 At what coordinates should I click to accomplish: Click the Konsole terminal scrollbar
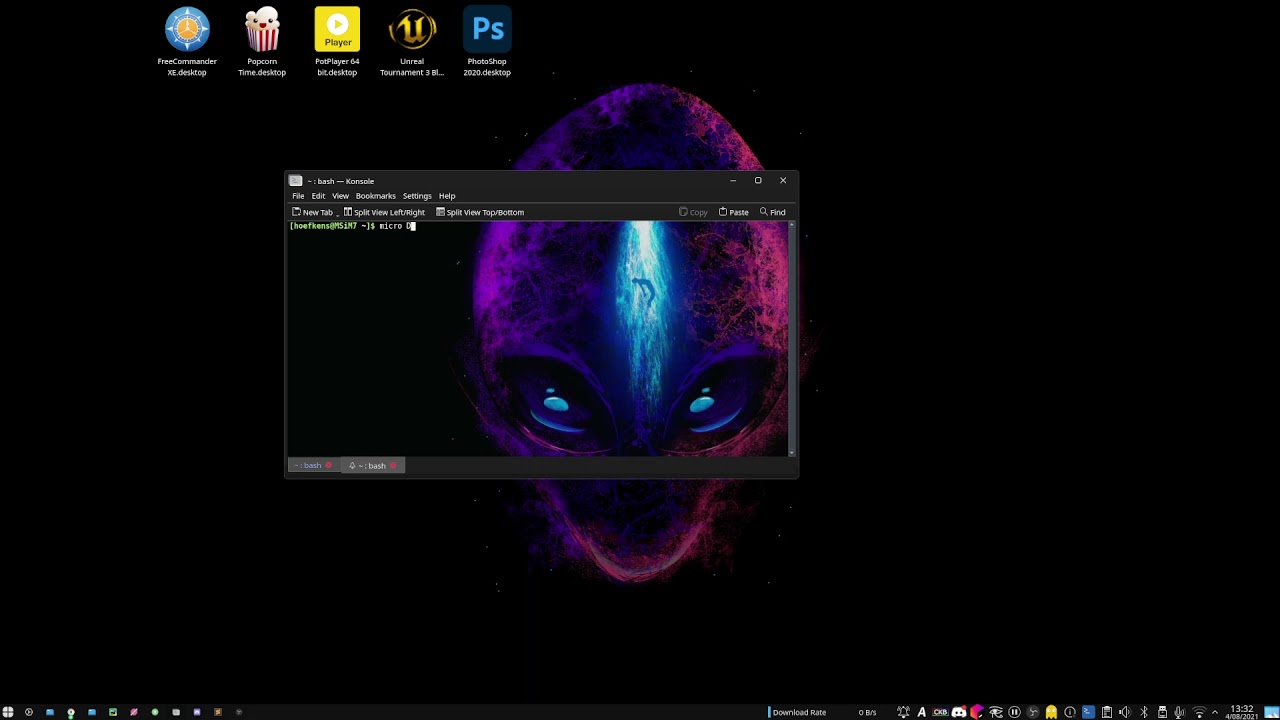click(x=792, y=338)
